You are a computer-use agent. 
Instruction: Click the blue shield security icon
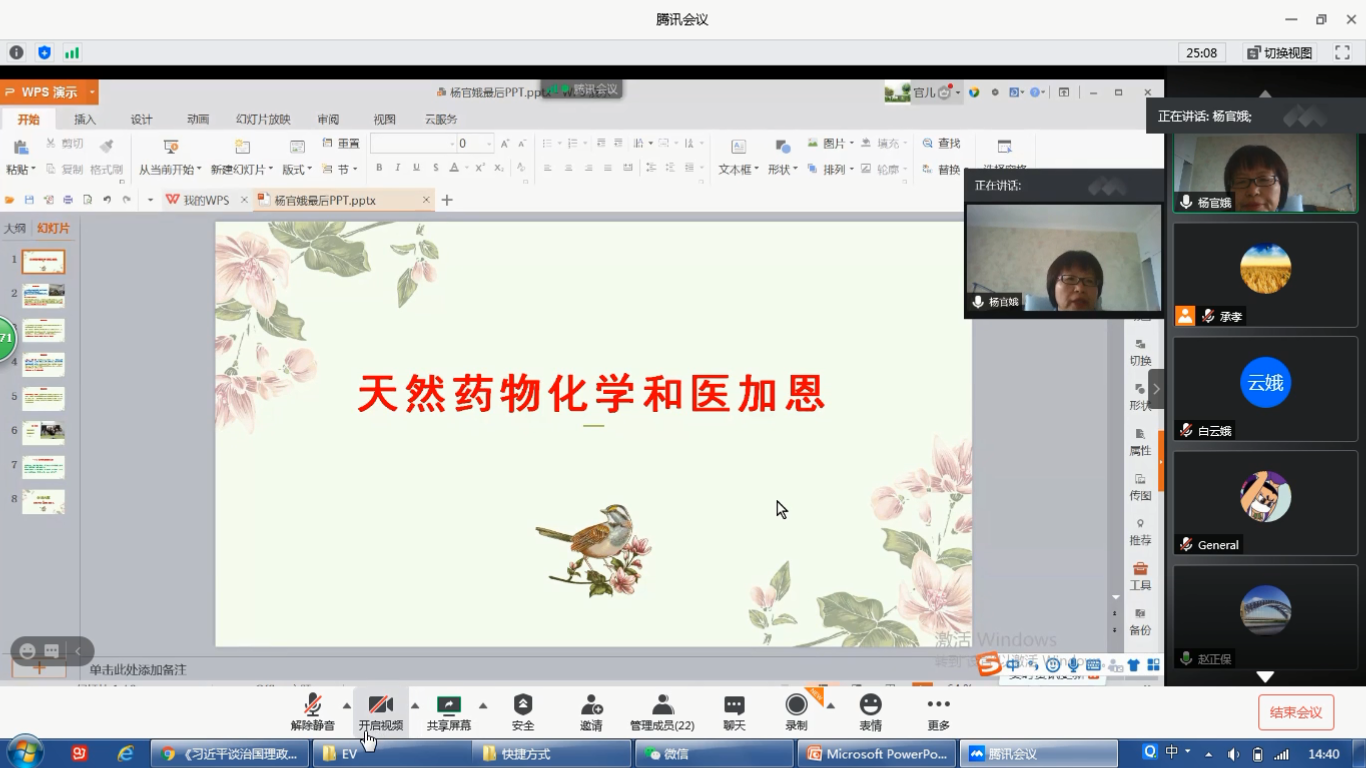click(44, 53)
